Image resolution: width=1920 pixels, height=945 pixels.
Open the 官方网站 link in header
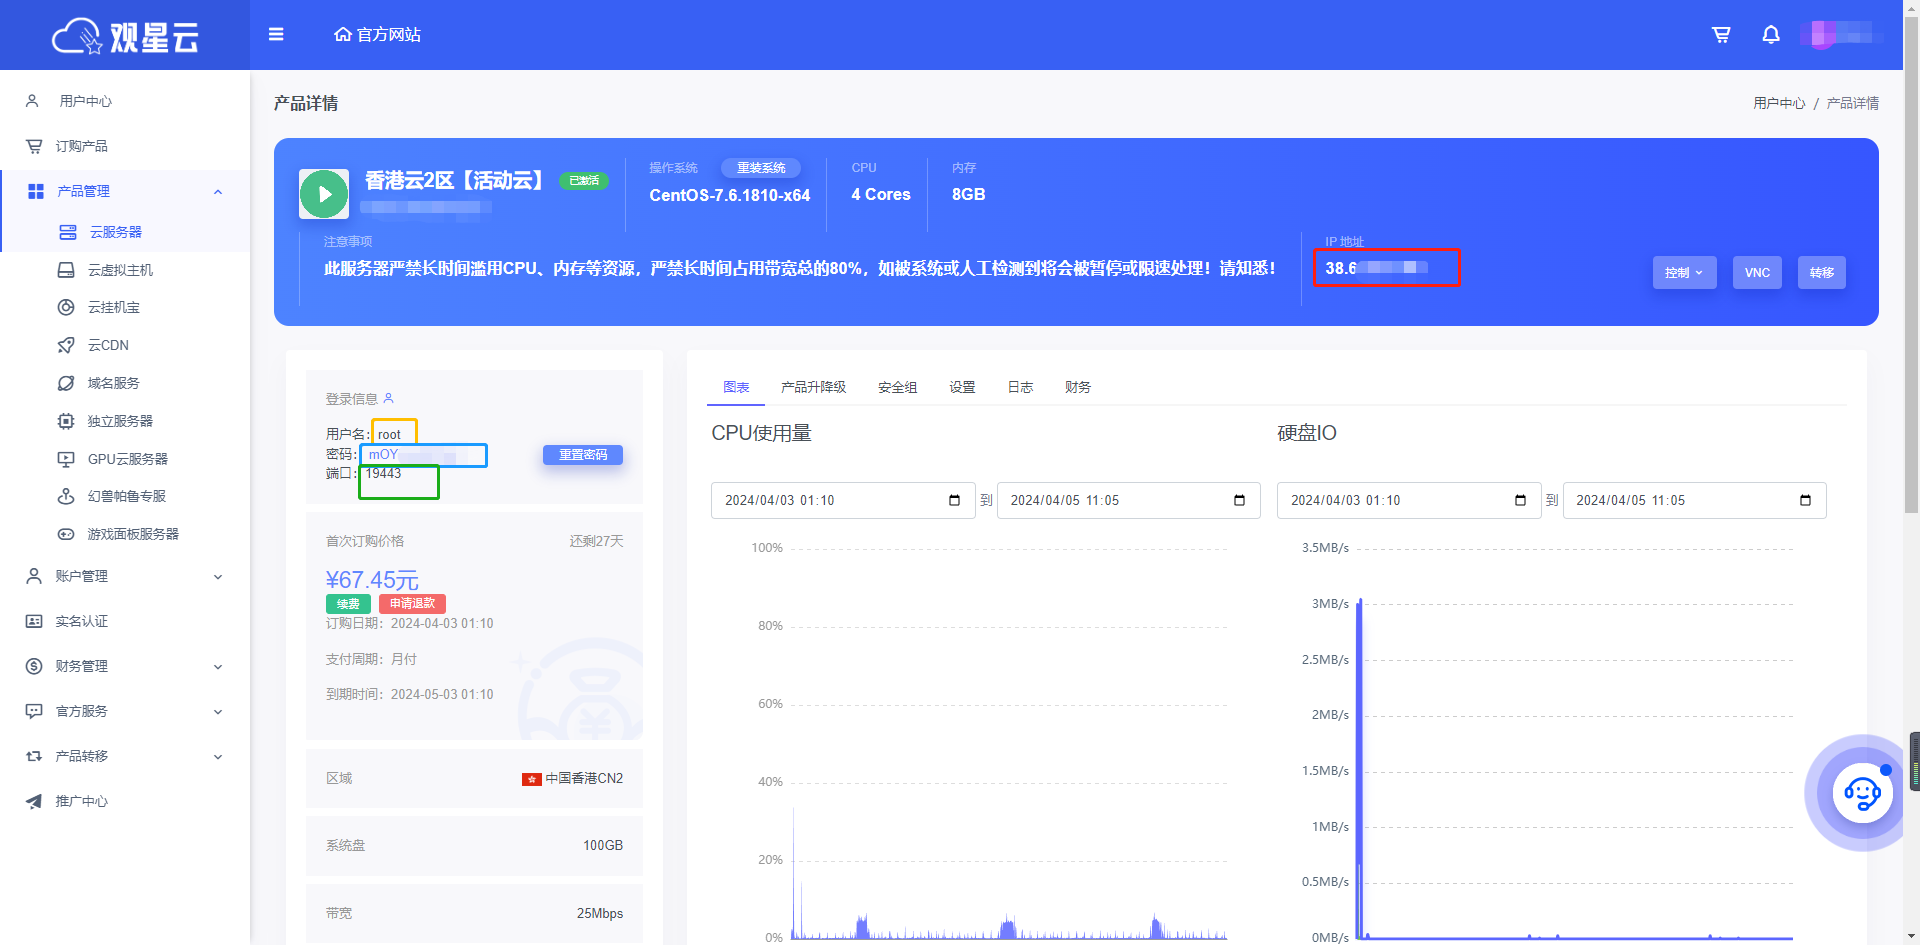pos(377,35)
